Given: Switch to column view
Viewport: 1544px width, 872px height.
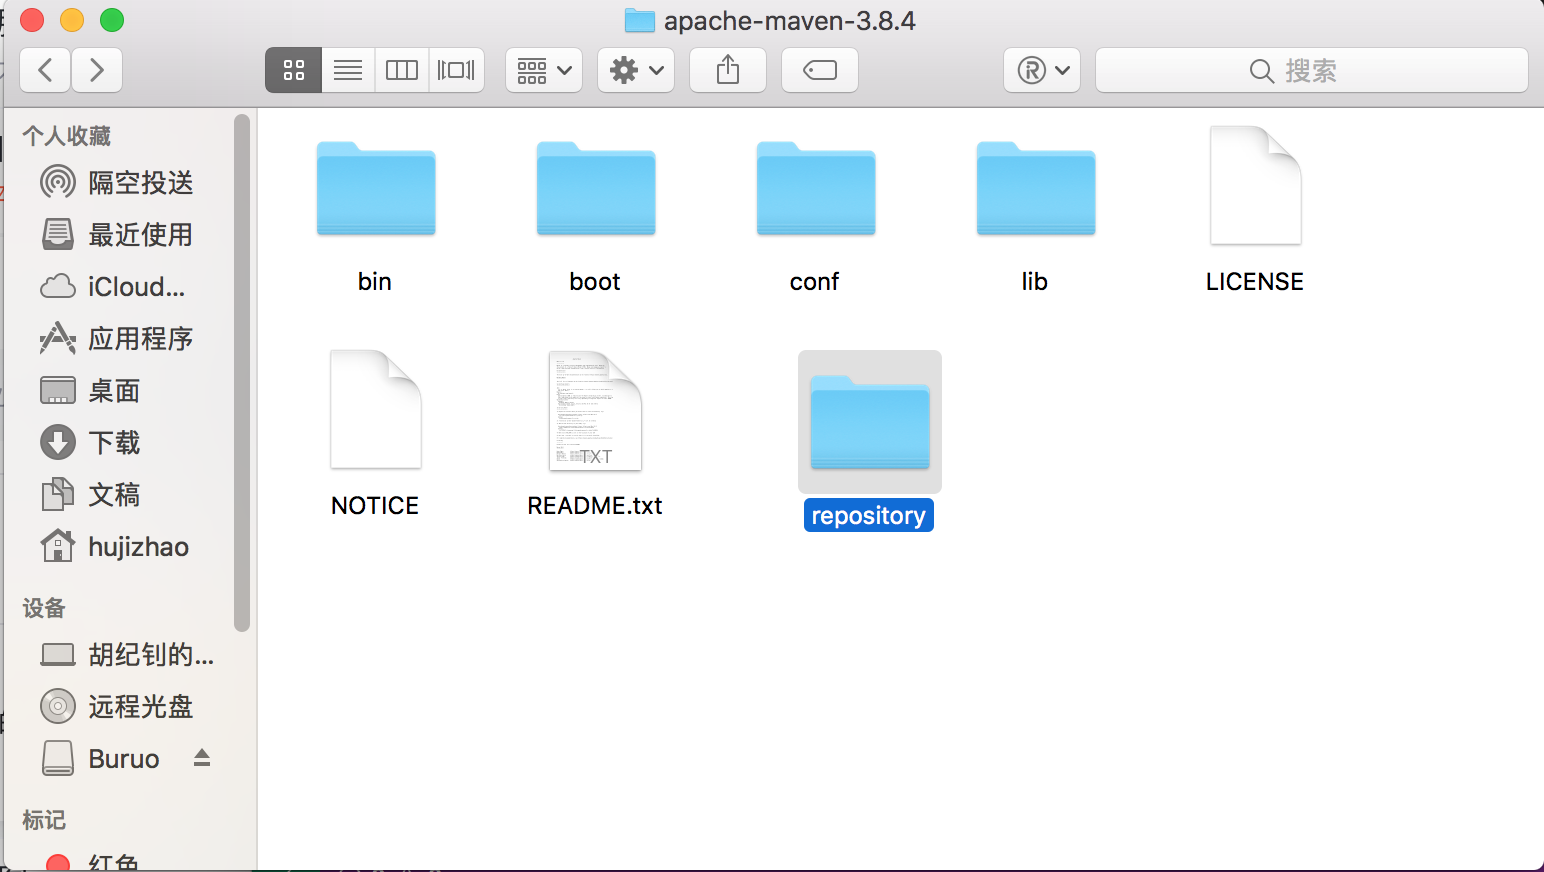Looking at the screenshot, I should click(402, 70).
